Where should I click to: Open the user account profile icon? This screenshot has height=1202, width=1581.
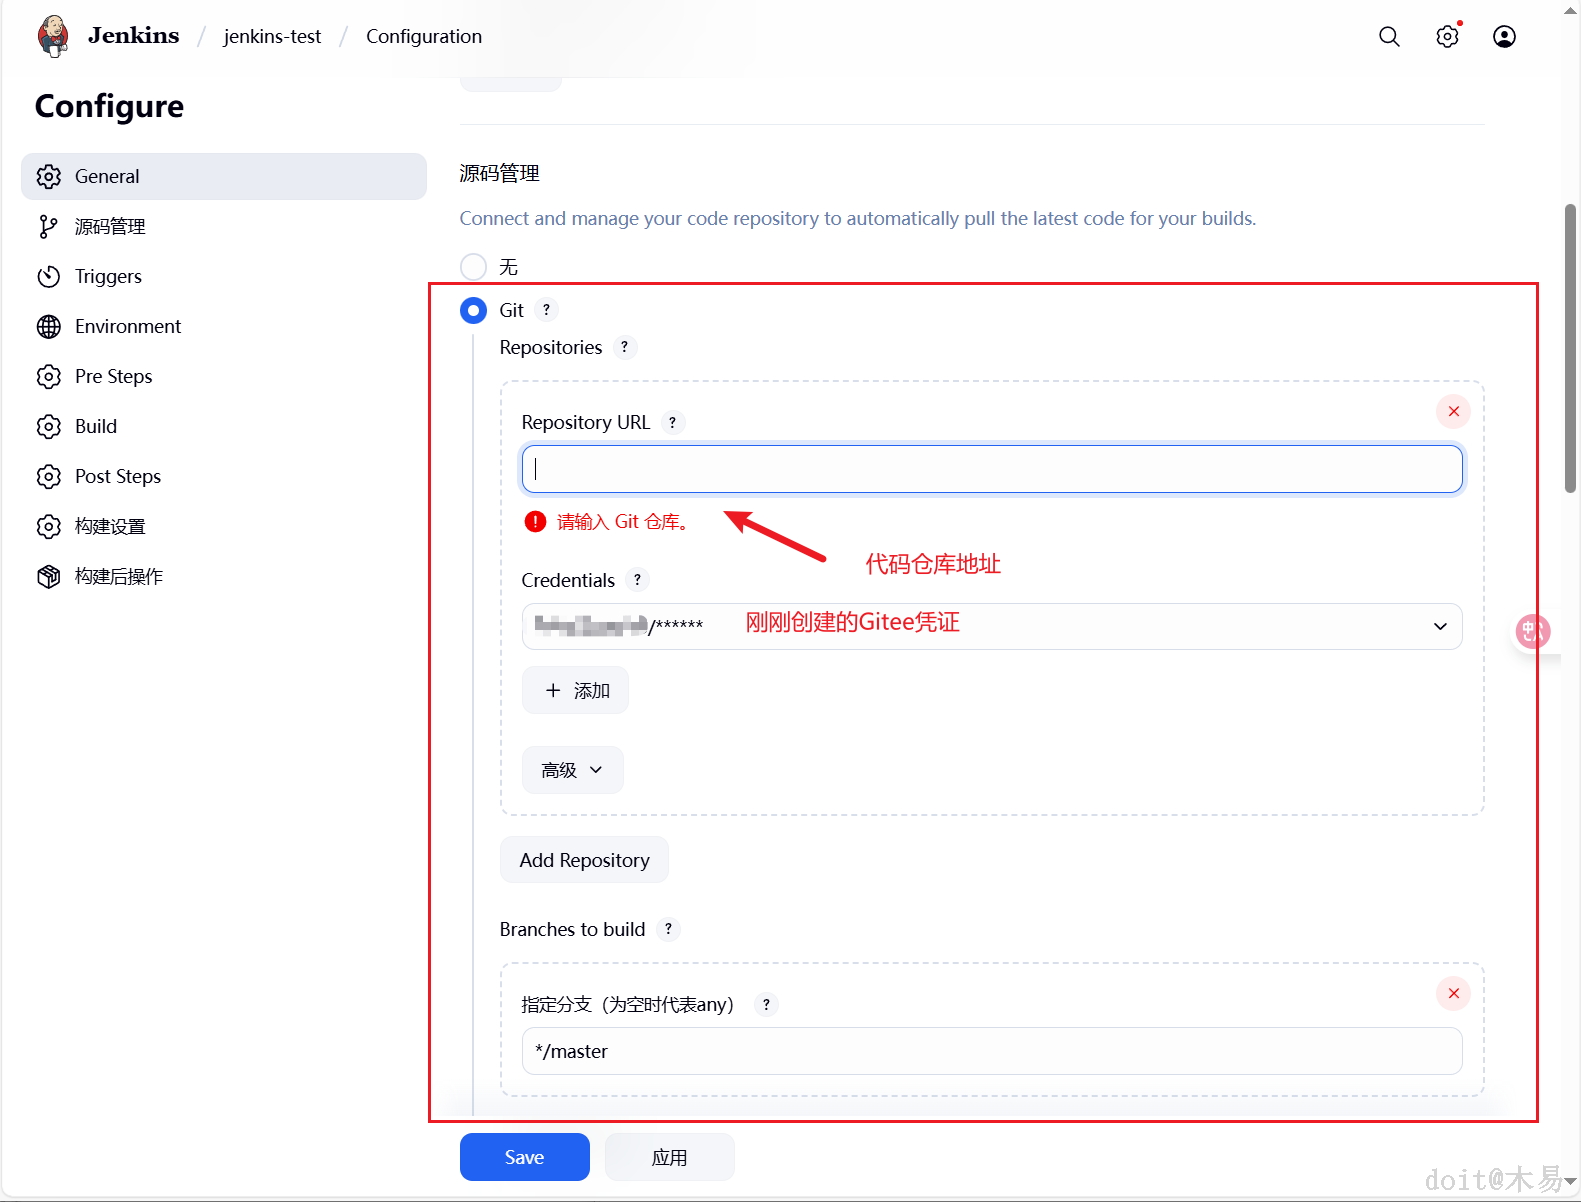(1504, 37)
